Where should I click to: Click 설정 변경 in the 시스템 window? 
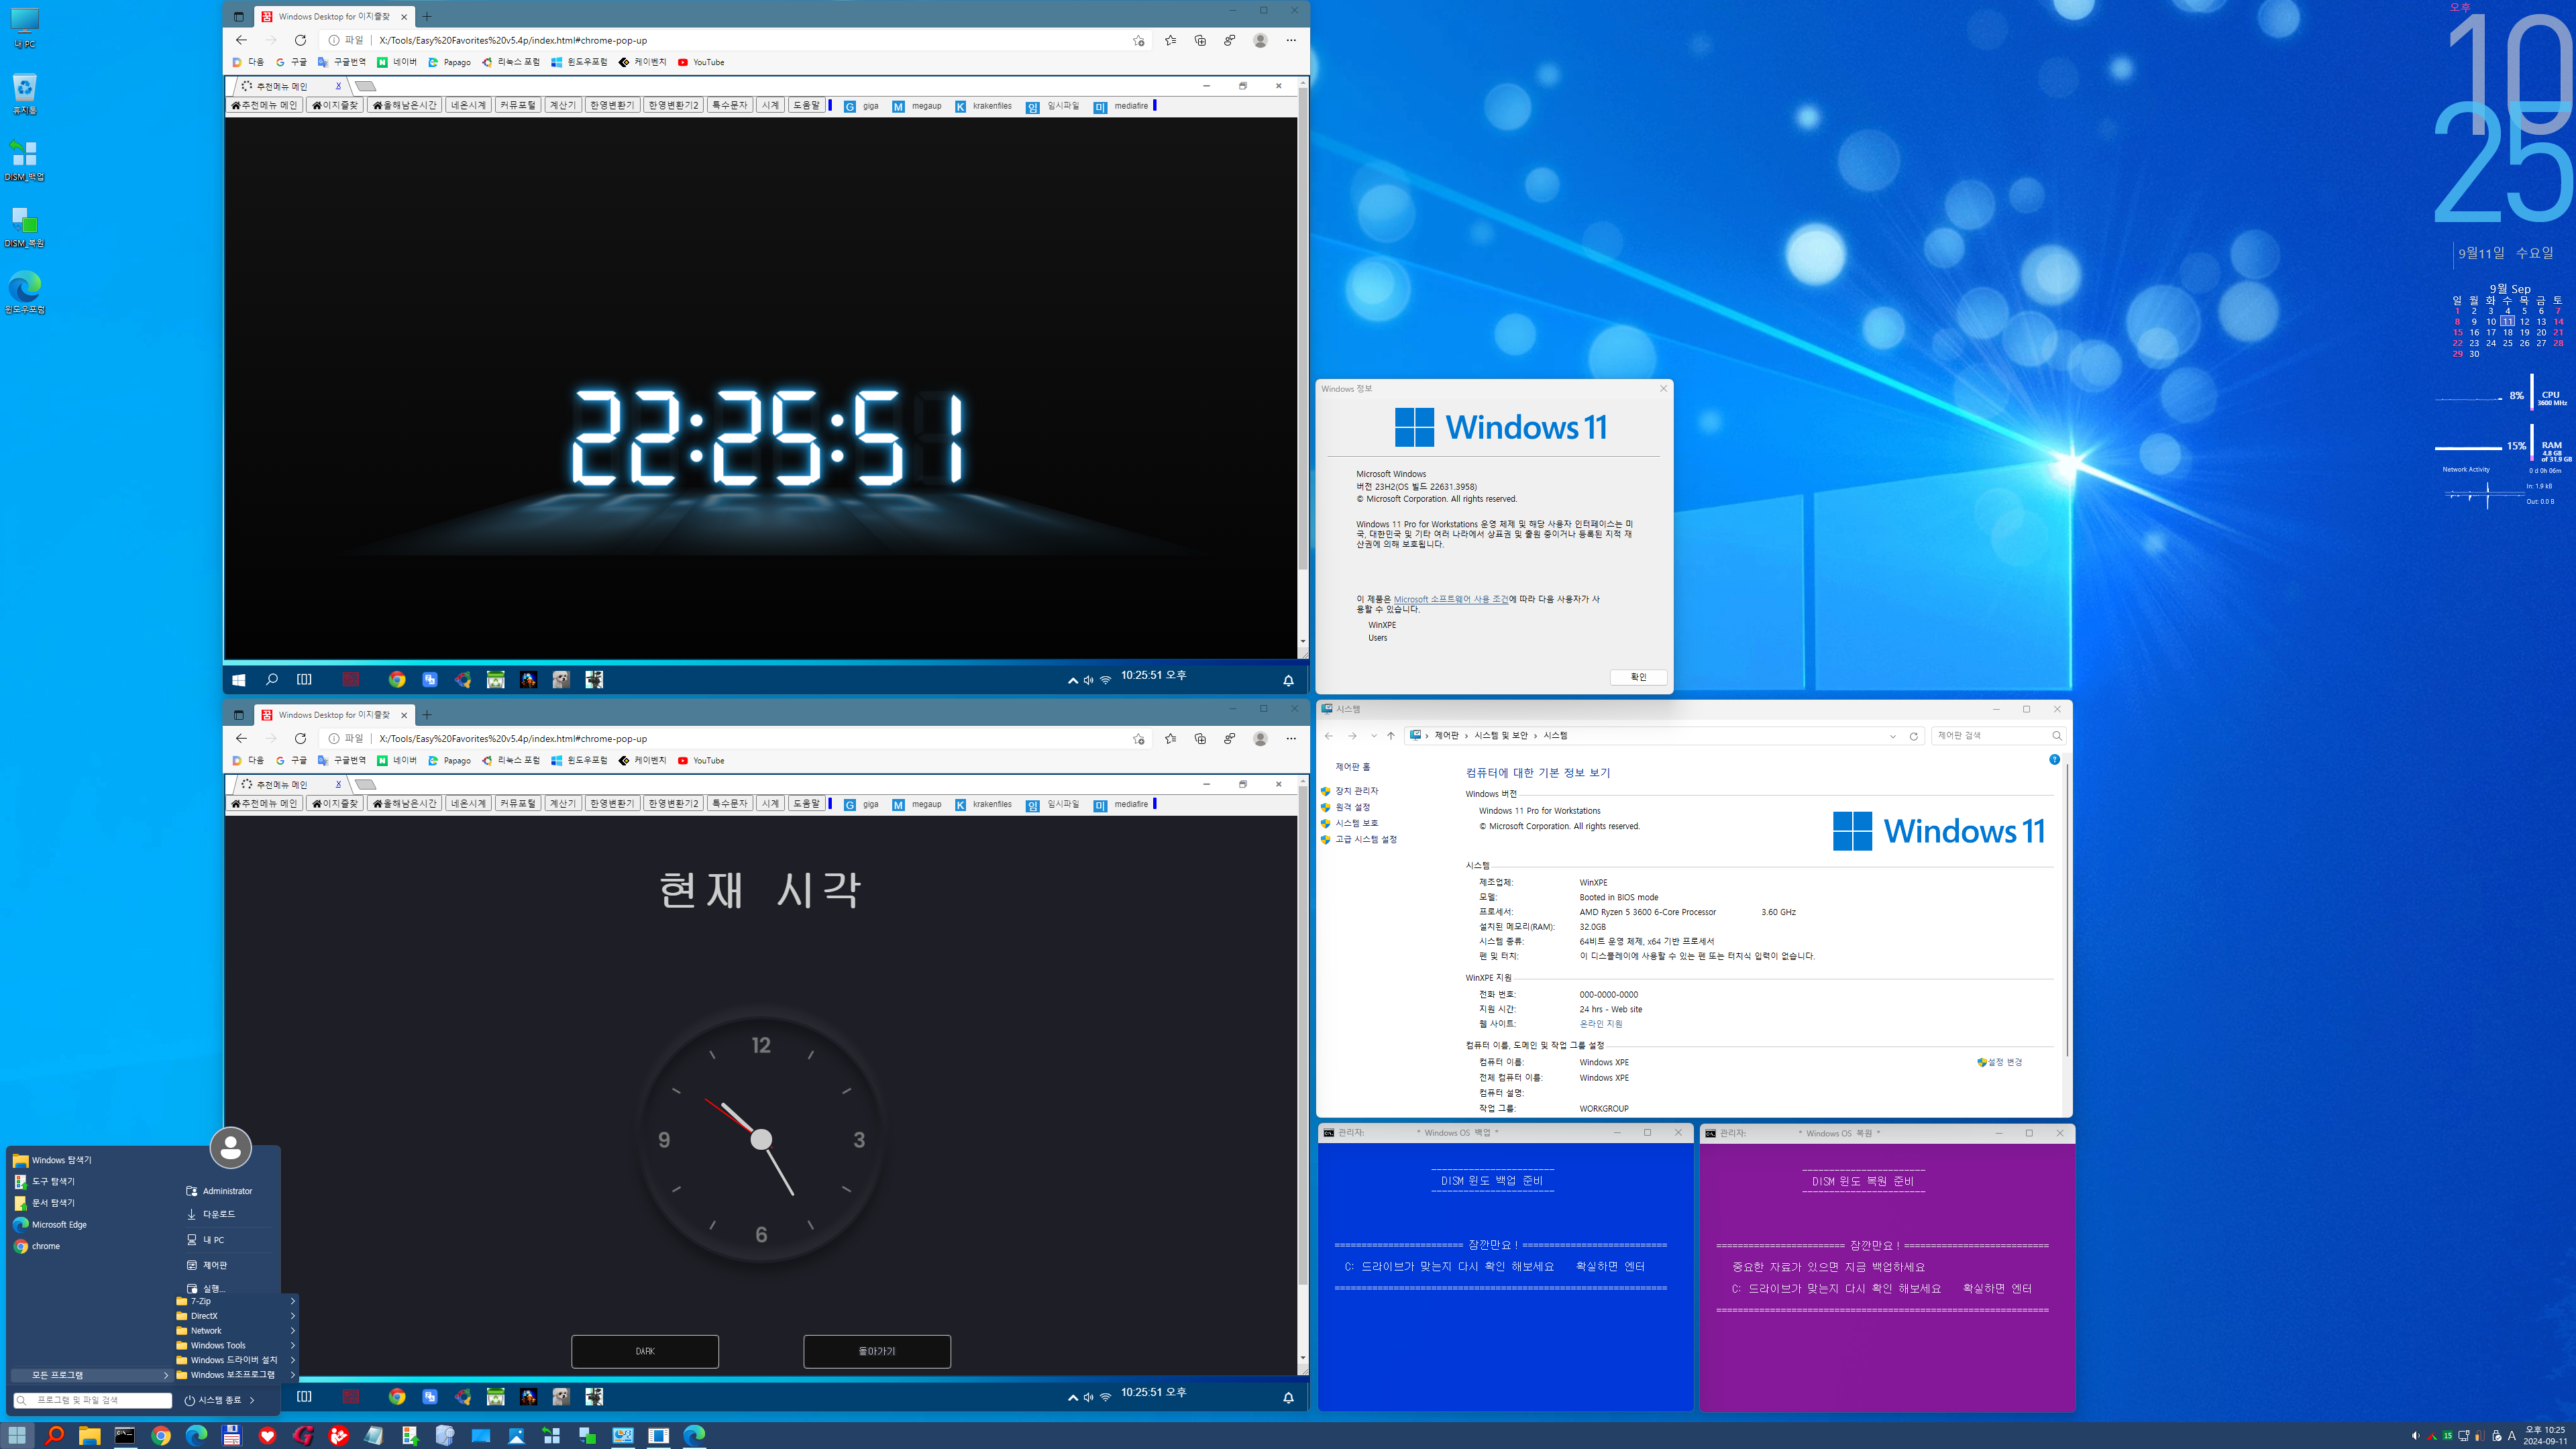pos(1999,1062)
